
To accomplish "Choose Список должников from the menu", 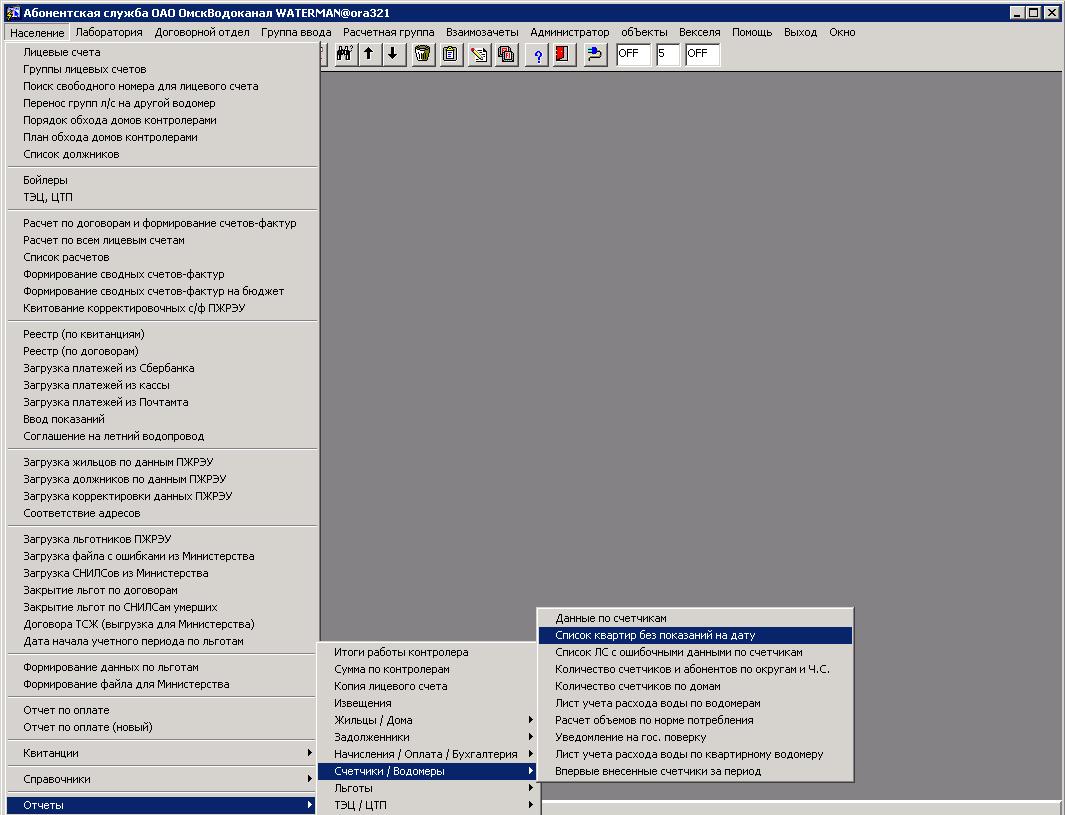I will click(71, 154).
